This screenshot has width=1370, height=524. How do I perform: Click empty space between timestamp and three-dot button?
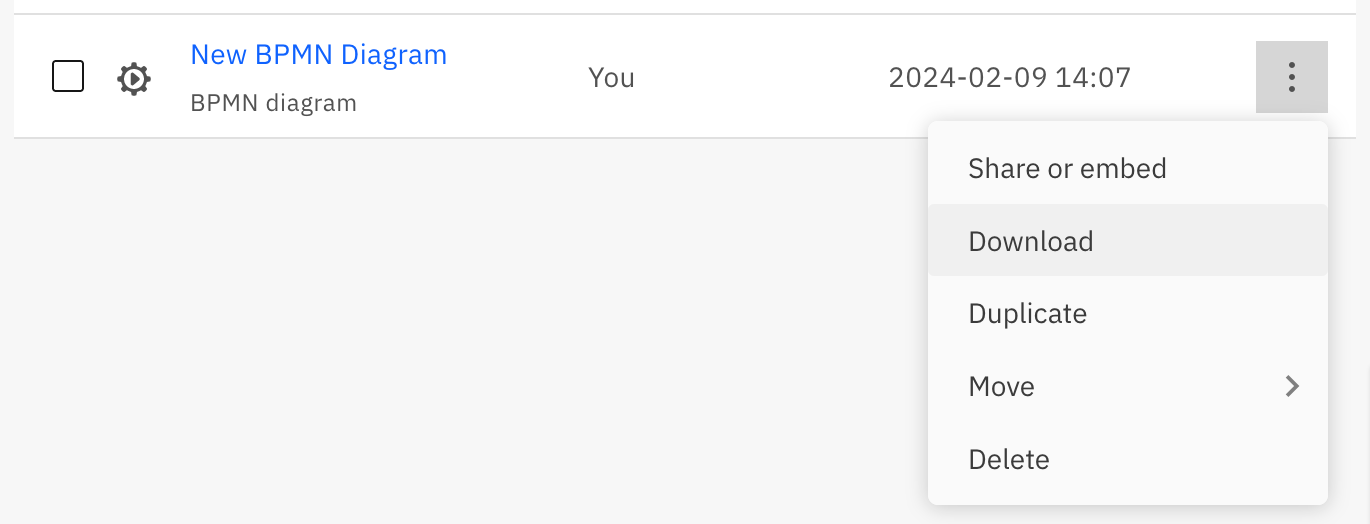[x=1195, y=77]
